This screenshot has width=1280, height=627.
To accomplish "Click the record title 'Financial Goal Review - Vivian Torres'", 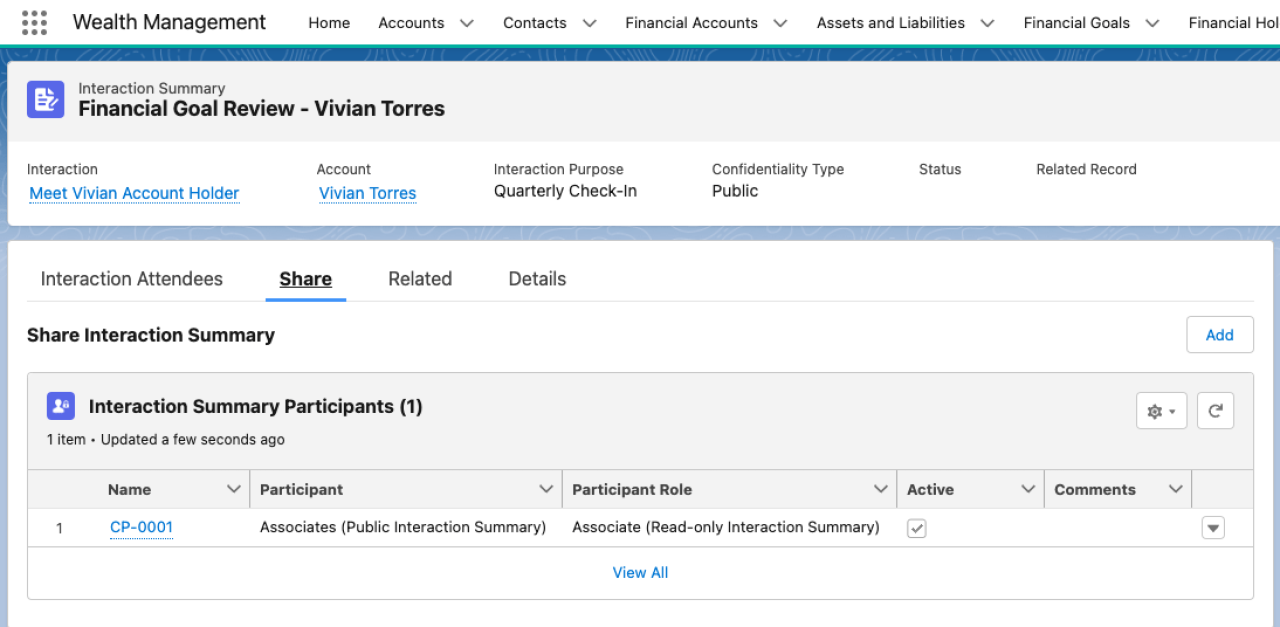I will coord(262,109).
